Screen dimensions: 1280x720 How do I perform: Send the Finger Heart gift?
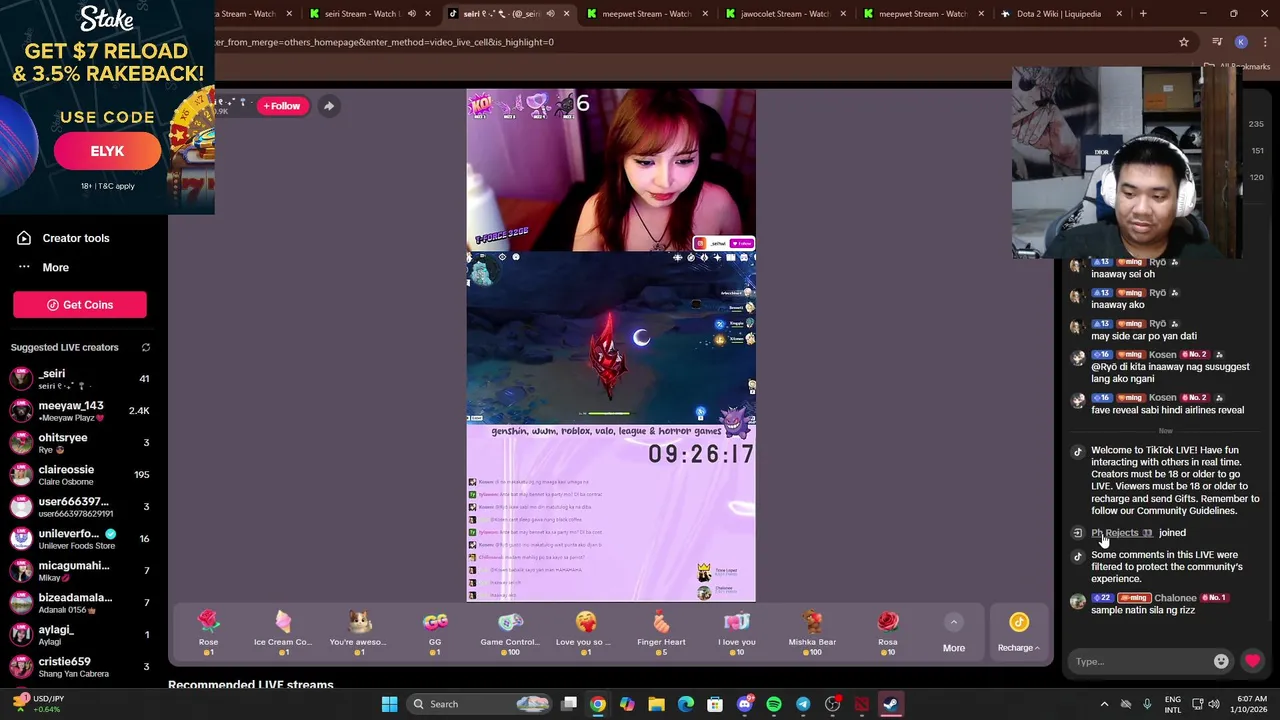pos(661,633)
